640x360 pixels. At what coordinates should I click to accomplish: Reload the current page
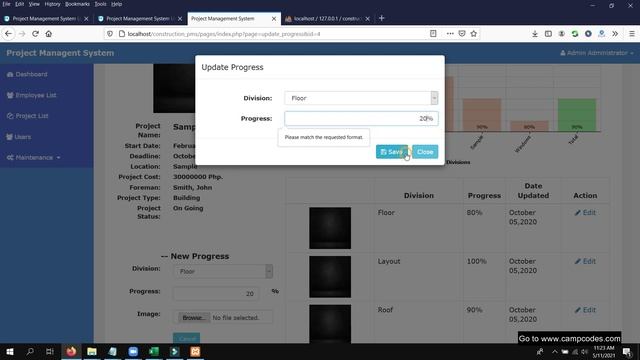[x=36, y=34]
